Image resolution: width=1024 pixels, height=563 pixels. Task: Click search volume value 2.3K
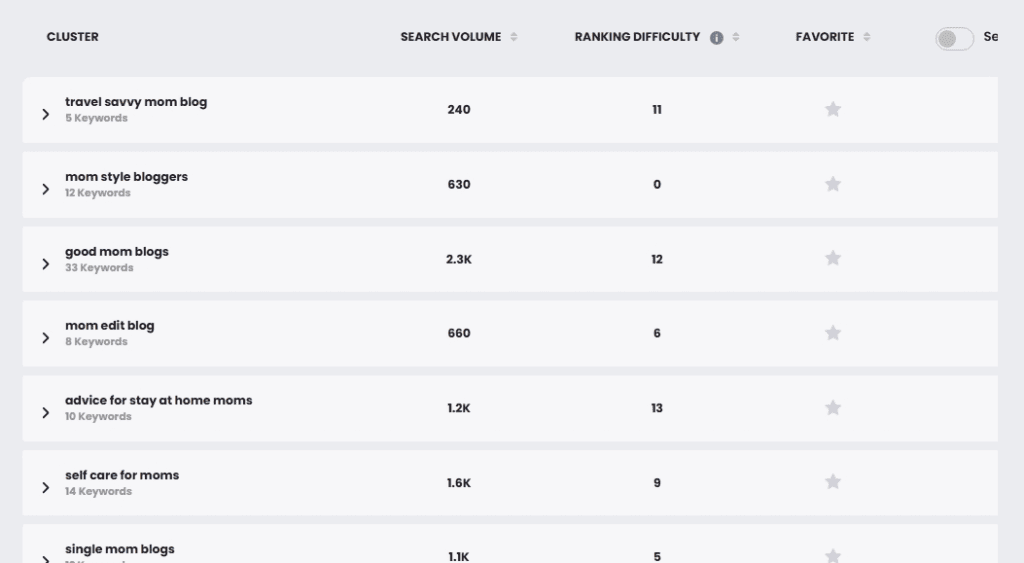[x=459, y=259]
